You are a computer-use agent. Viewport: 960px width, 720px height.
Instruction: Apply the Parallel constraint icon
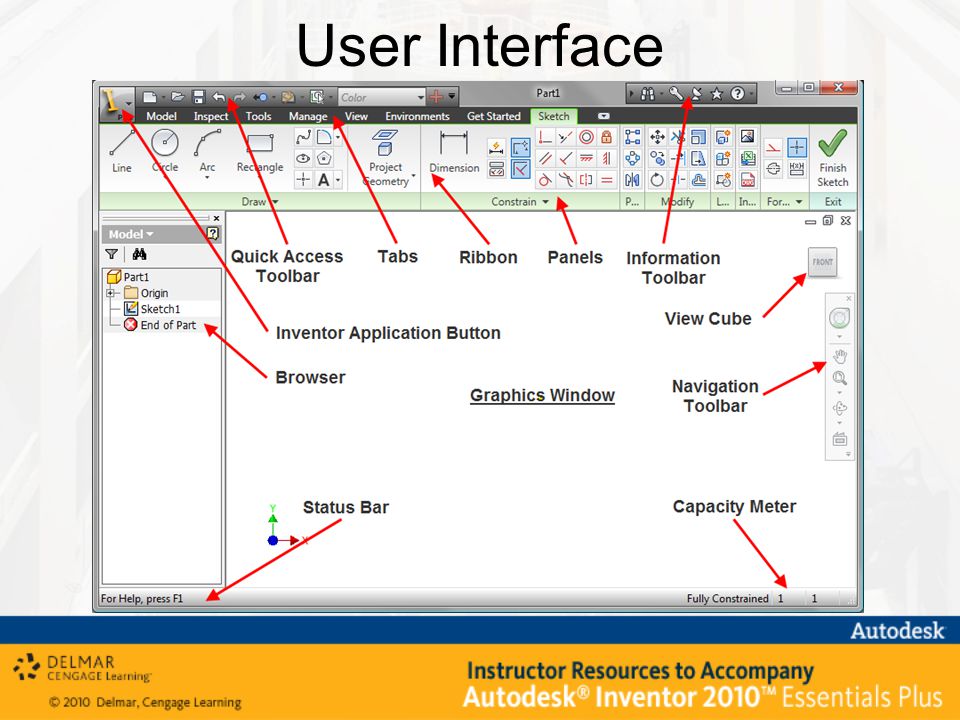coord(545,159)
